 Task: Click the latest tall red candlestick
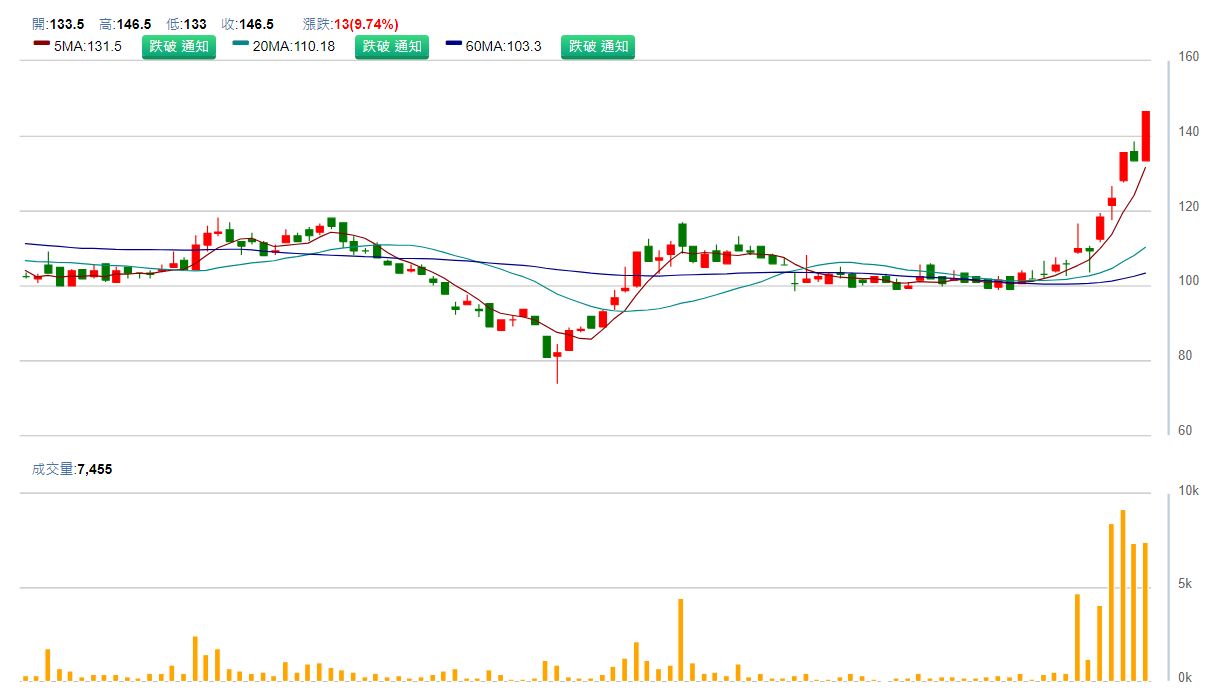1146,136
